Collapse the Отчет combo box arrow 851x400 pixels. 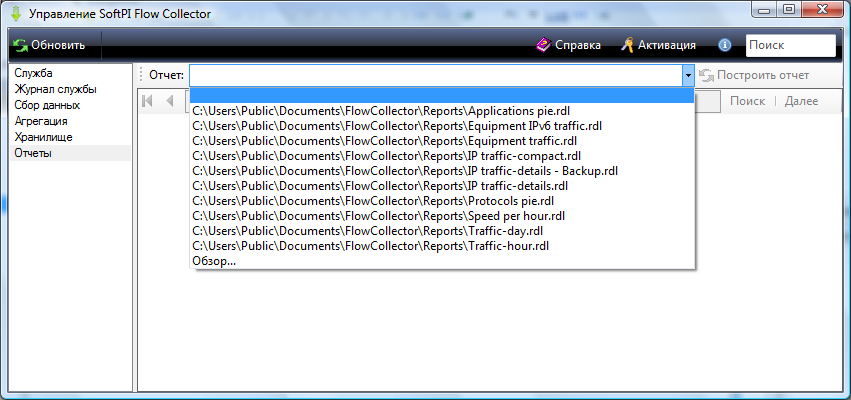tap(688, 75)
